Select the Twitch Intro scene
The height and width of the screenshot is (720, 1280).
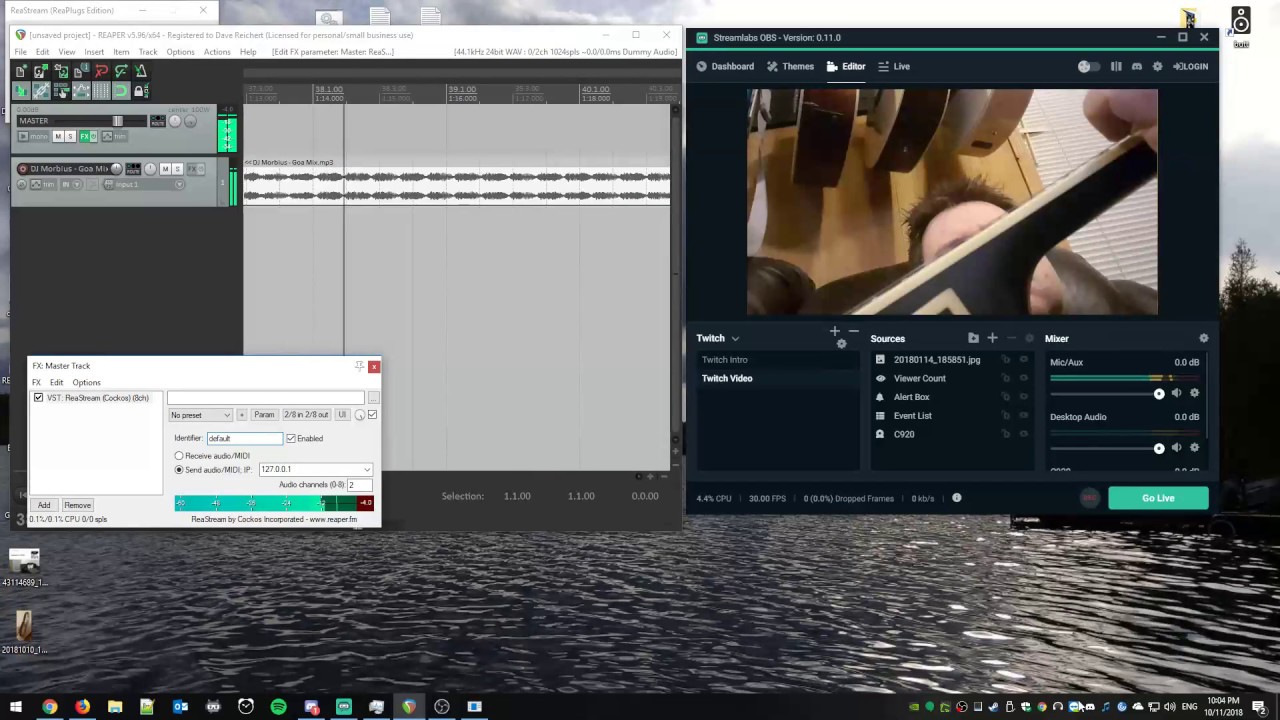tap(725, 360)
